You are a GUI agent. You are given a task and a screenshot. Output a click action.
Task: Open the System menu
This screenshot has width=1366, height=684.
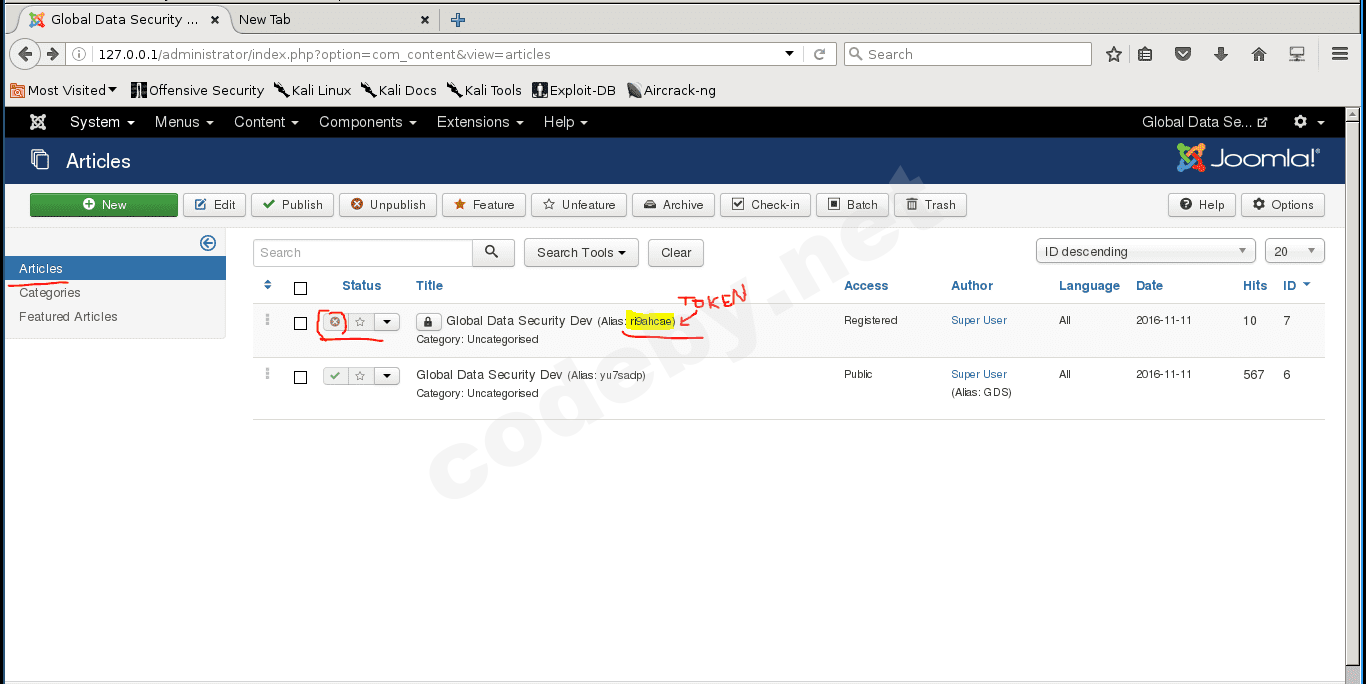click(x=102, y=122)
